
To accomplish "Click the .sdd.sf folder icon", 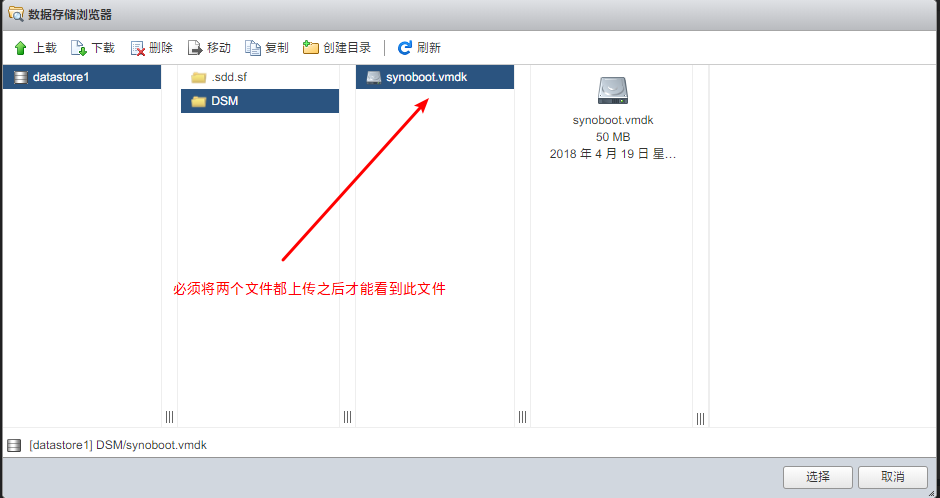I will [x=198, y=77].
